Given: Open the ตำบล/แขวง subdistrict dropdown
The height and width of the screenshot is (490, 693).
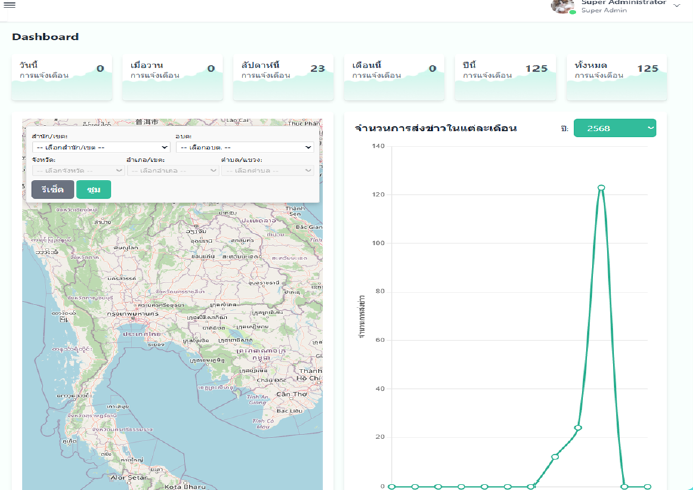Looking at the screenshot, I should click(x=267, y=171).
